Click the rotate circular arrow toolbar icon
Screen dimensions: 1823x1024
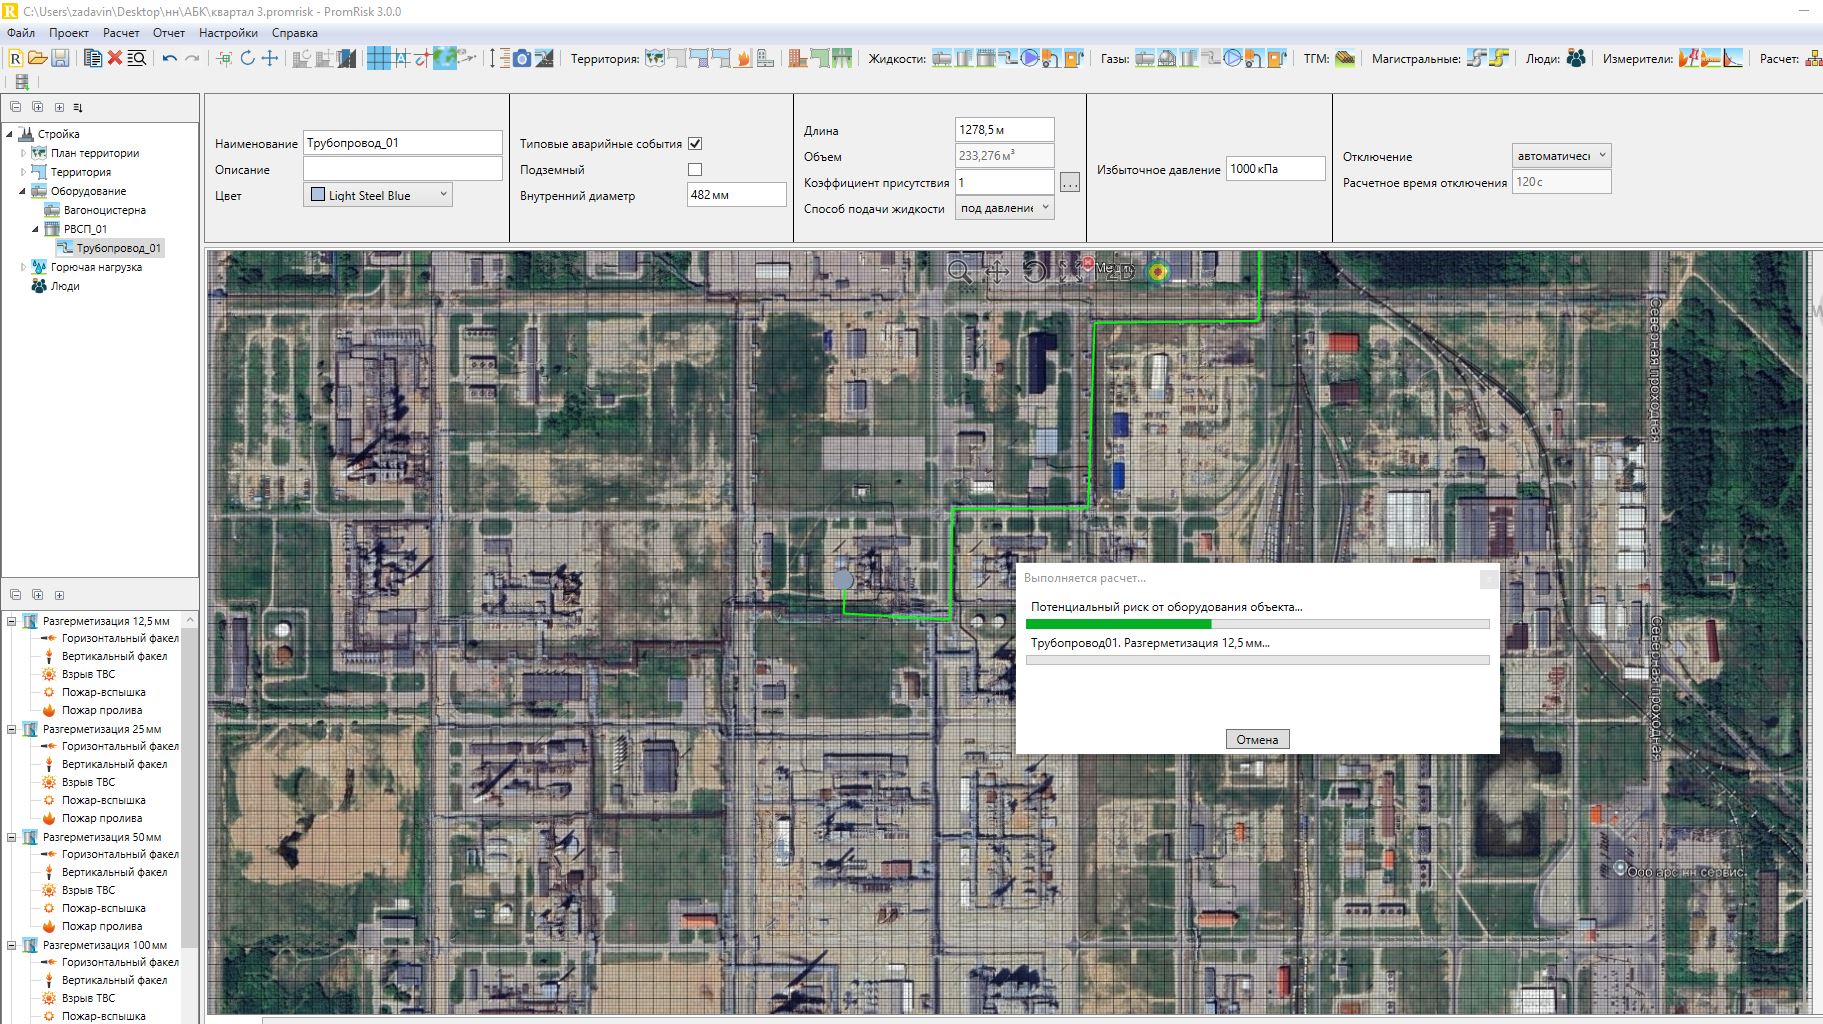tap(248, 58)
